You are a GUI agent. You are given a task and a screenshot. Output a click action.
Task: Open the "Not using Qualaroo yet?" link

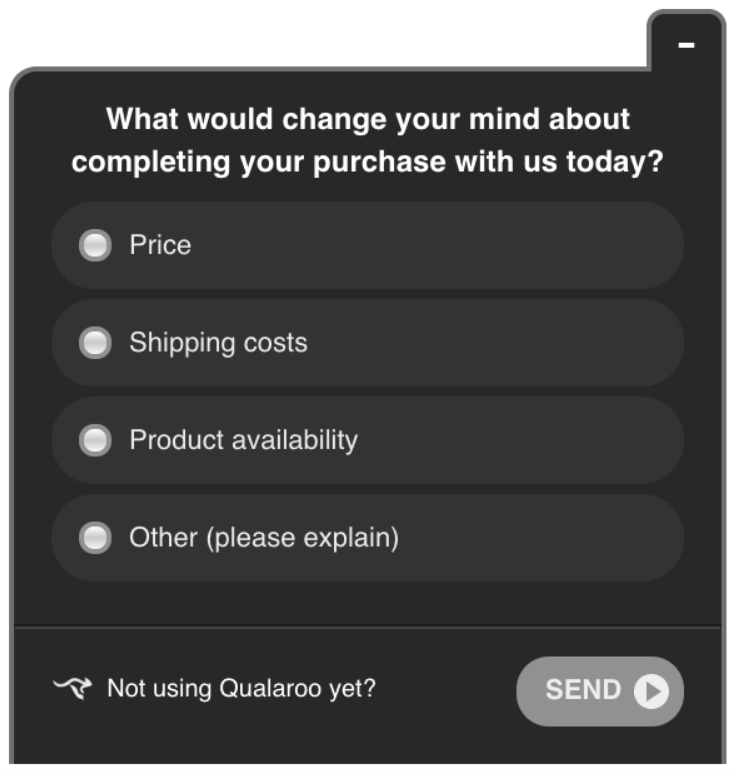241,689
